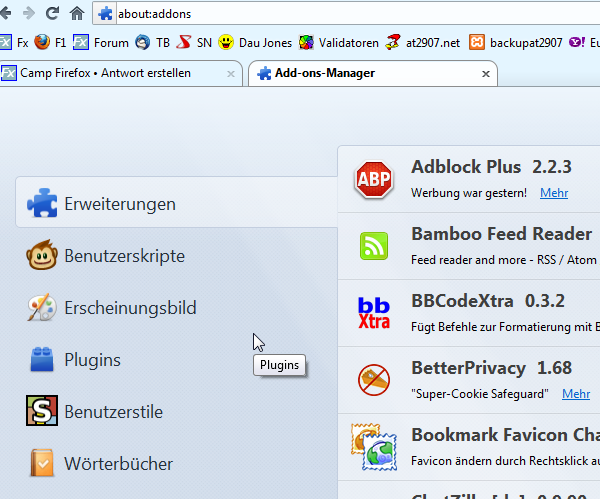Viewport: 600px width, 499px height.
Task: Close the Camp Firefox tab
Action: [231, 74]
